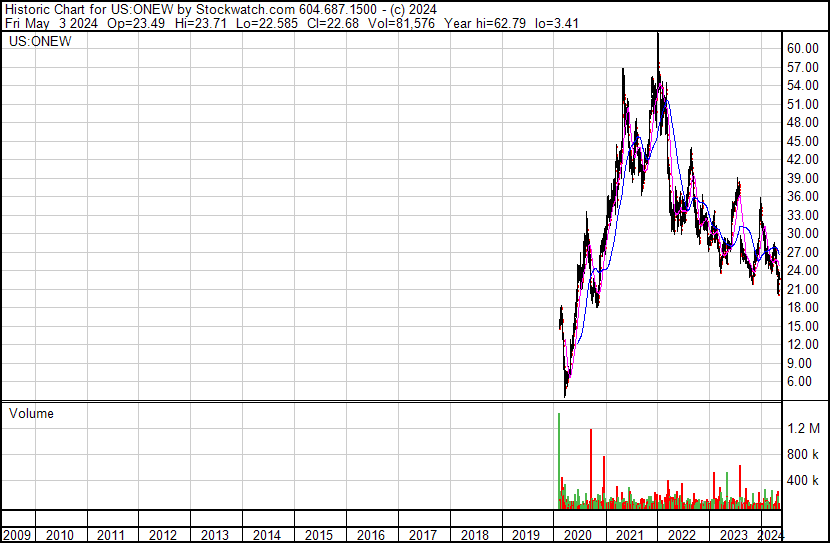
Task: Click the 2015 year label
Action: click(319, 535)
